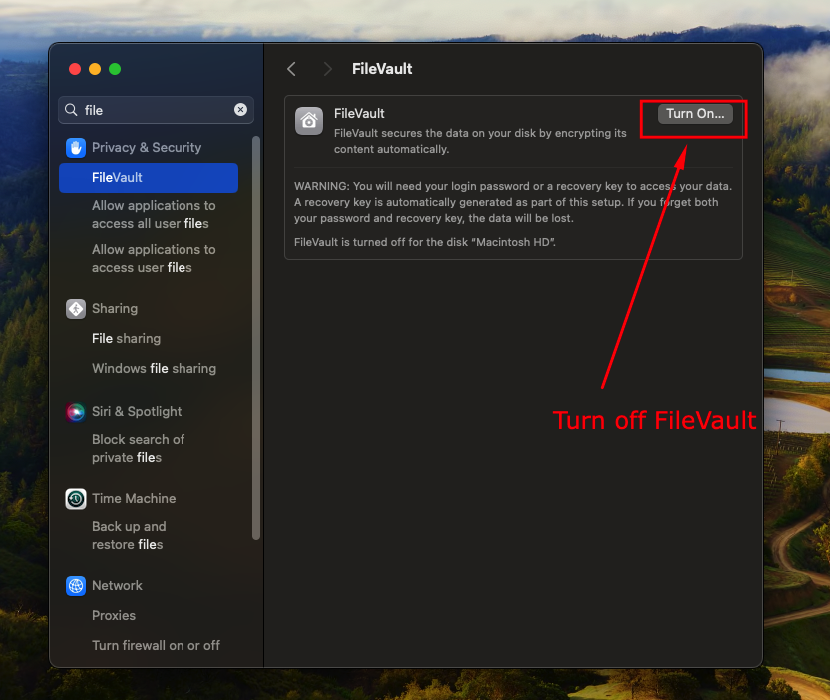The width and height of the screenshot is (830, 700).
Task: Select Windows file sharing option
Action: tap(153, 368)
